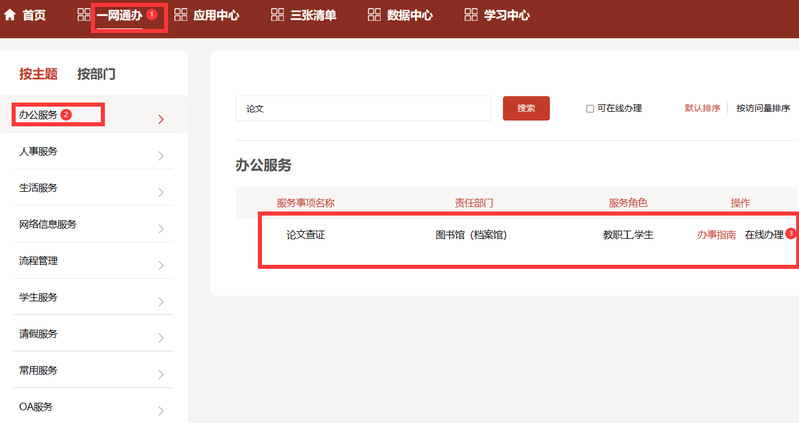The width and height of the screenshot is (799, 423).
Task: Expand the 人事服务 category arrow
Action: (x=161, y=155)
